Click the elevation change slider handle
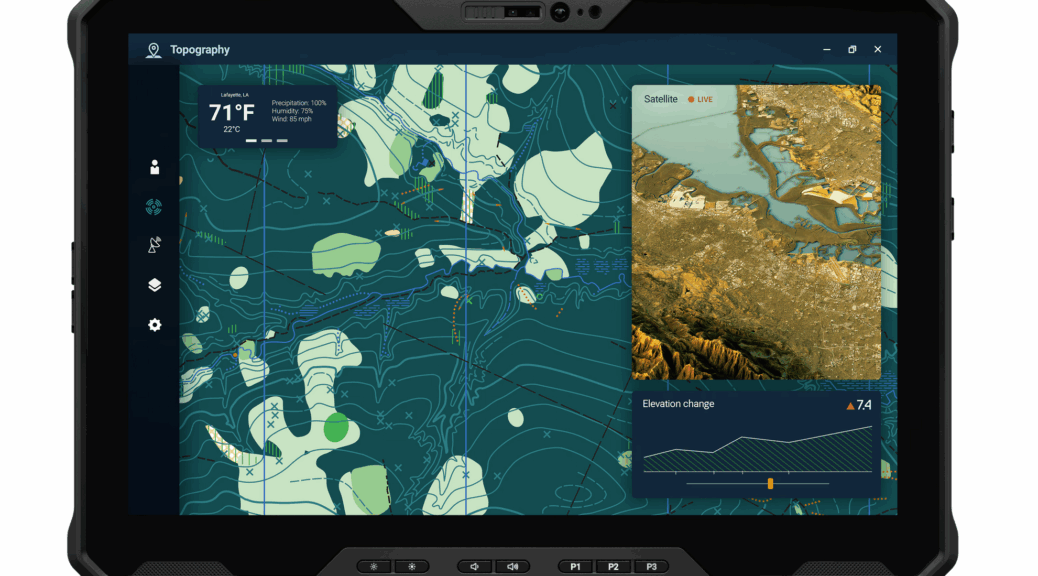 (x=770, y=484)
